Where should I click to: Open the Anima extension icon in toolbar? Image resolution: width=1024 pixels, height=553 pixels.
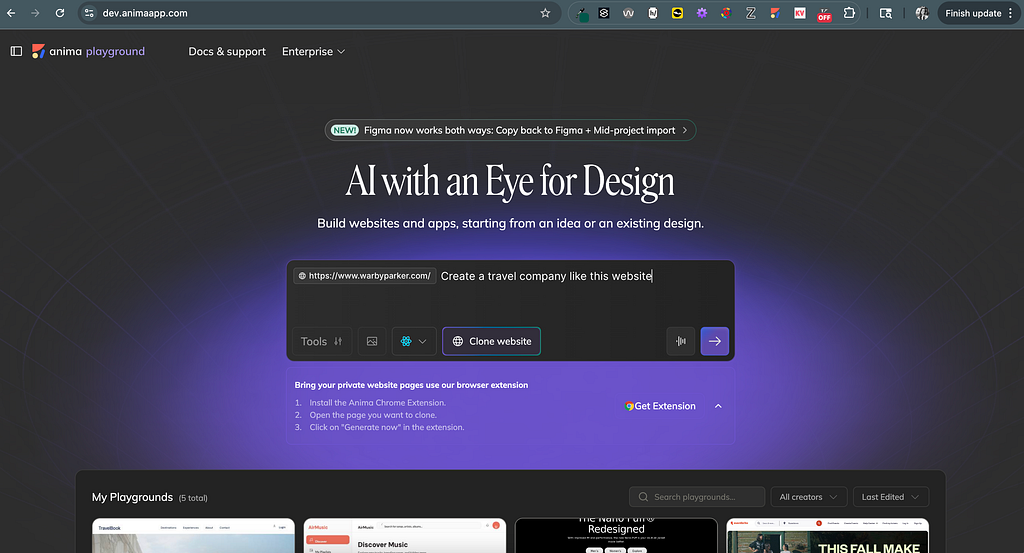pyautogui.click(x=775, y=13)
